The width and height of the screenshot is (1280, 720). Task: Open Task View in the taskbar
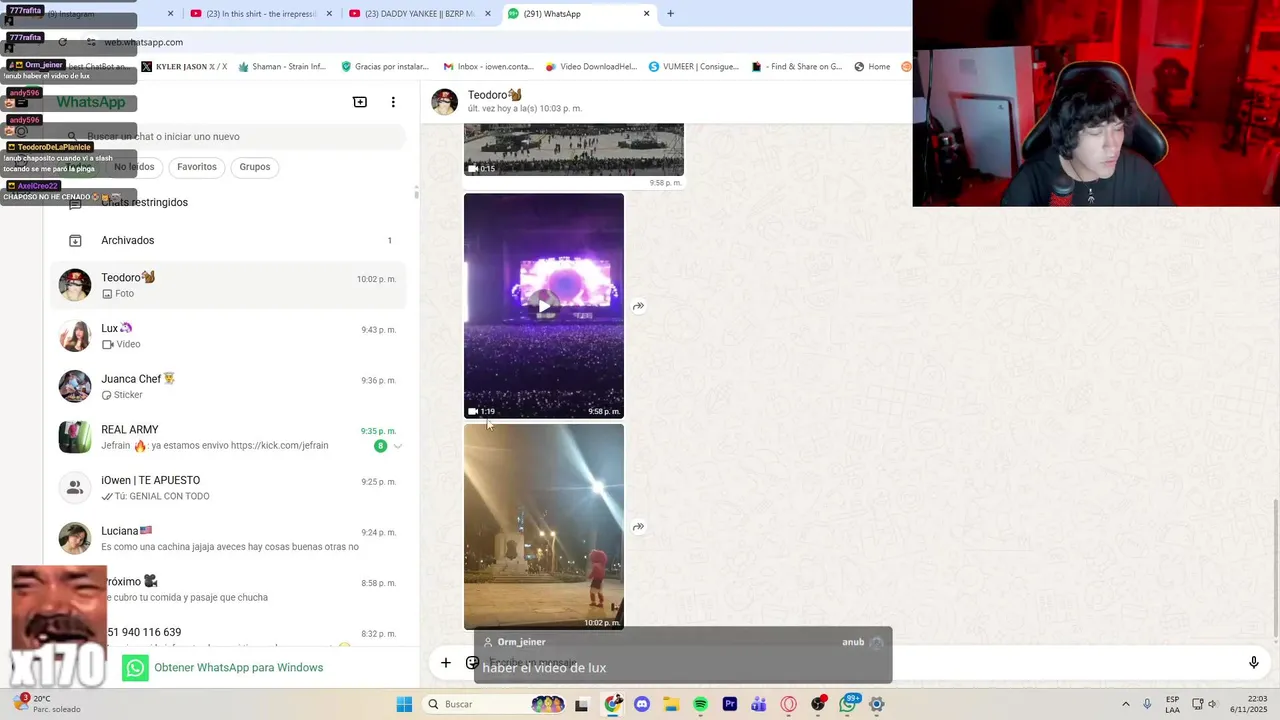[581, 704]
